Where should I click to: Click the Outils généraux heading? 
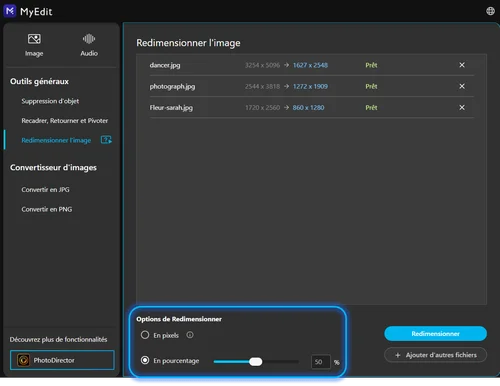click(x=39, y=82)
